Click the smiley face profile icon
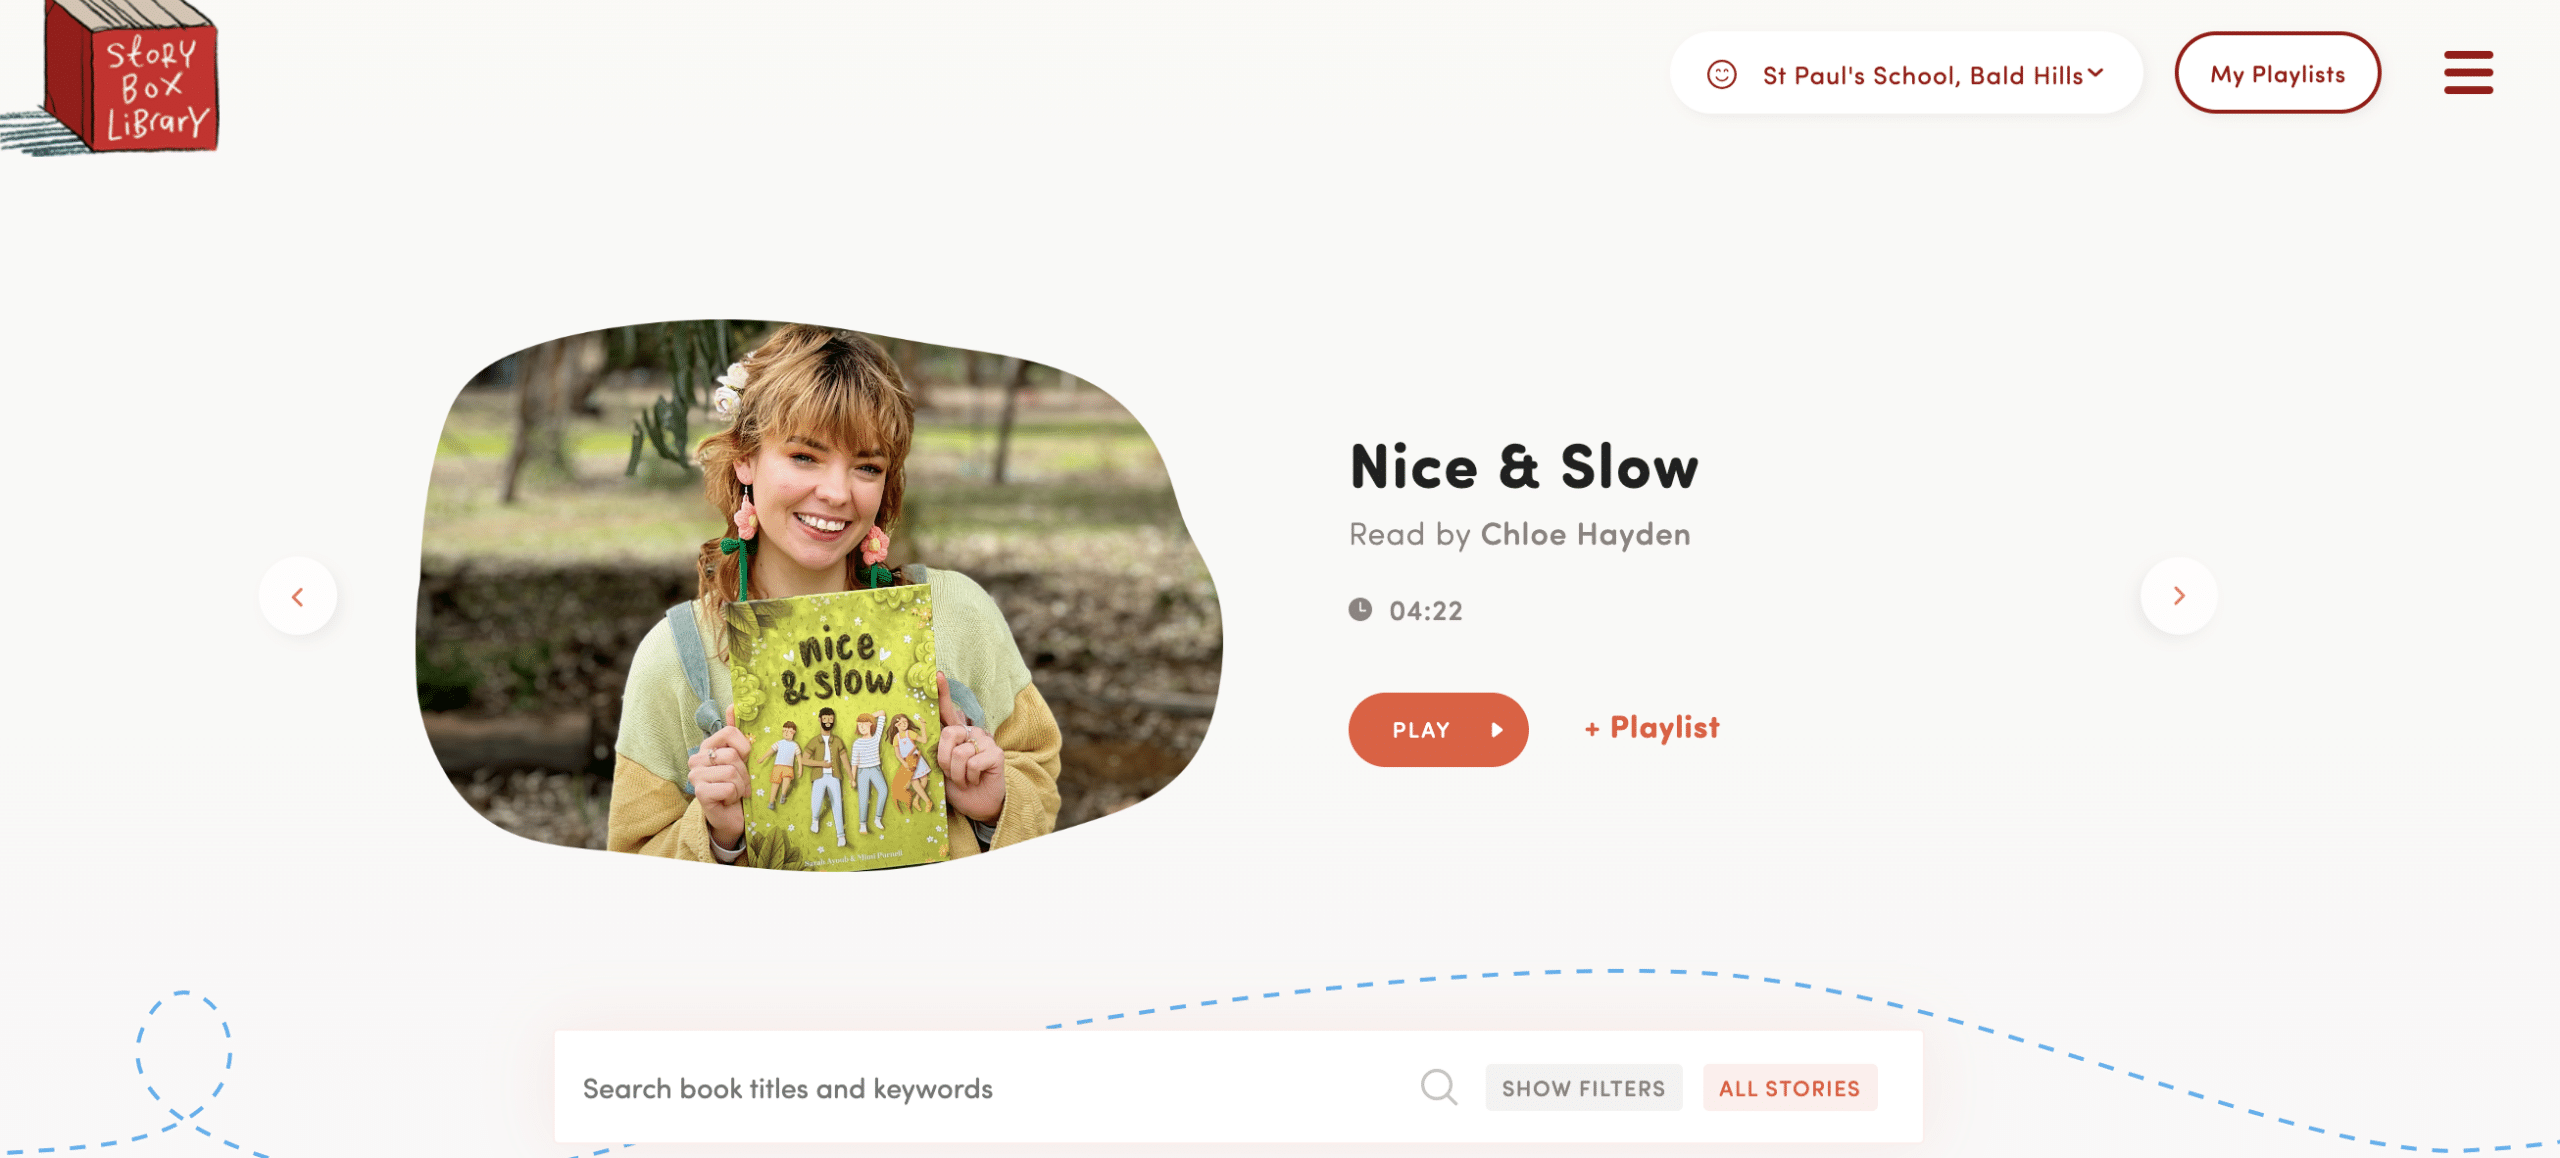This screenshot has height=1158, width=2560. pyautogui.click(x=1721, y=74)
